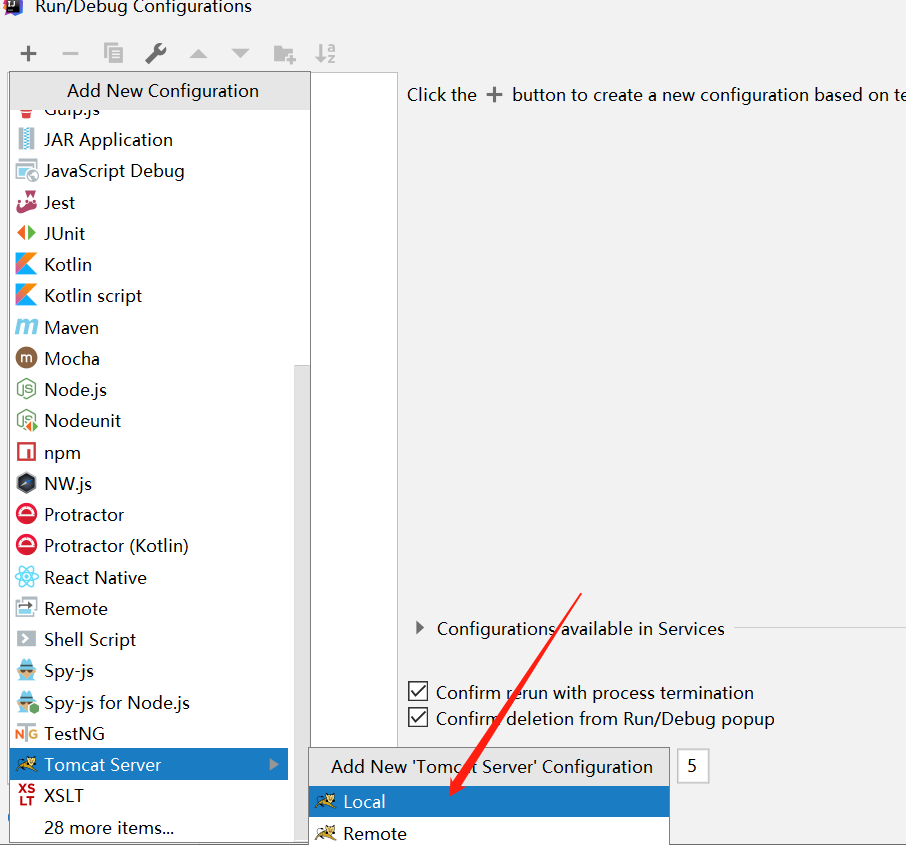Click the minus Remove Configuration icon

[x=70, y=54]
